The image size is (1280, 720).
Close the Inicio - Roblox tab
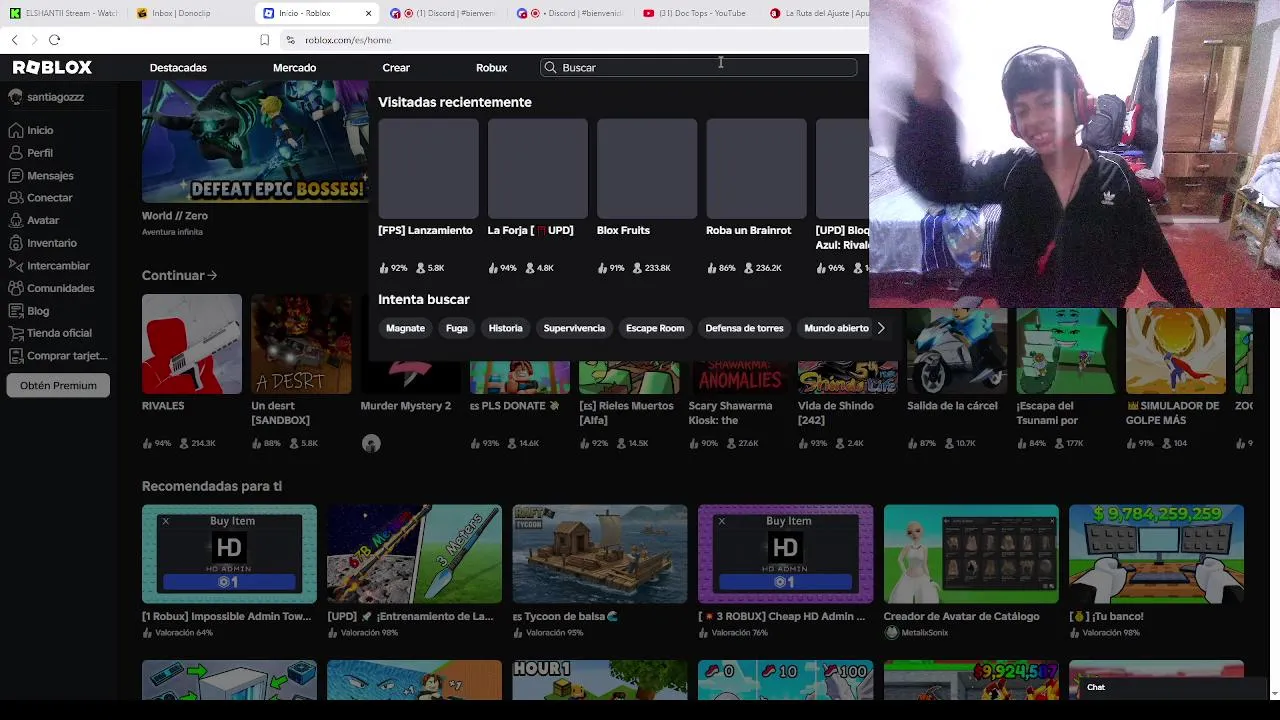click(x=368, y=13)
